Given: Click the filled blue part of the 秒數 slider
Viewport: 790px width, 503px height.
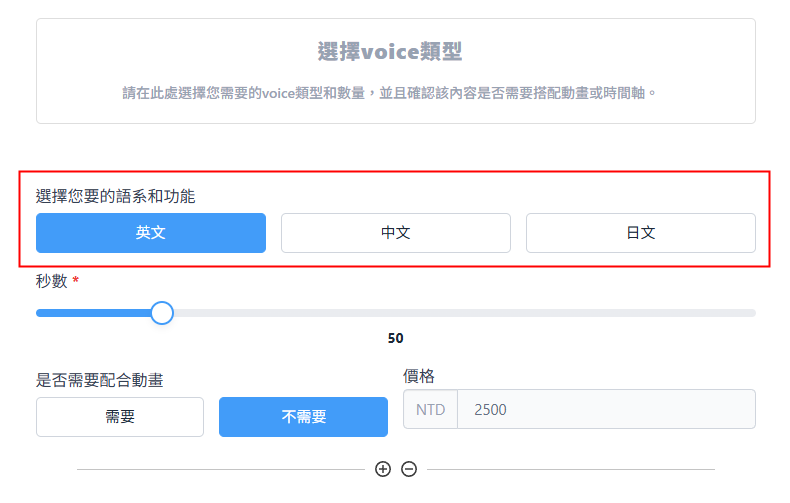Looking at the screenshot, I should tap(95, 313).
